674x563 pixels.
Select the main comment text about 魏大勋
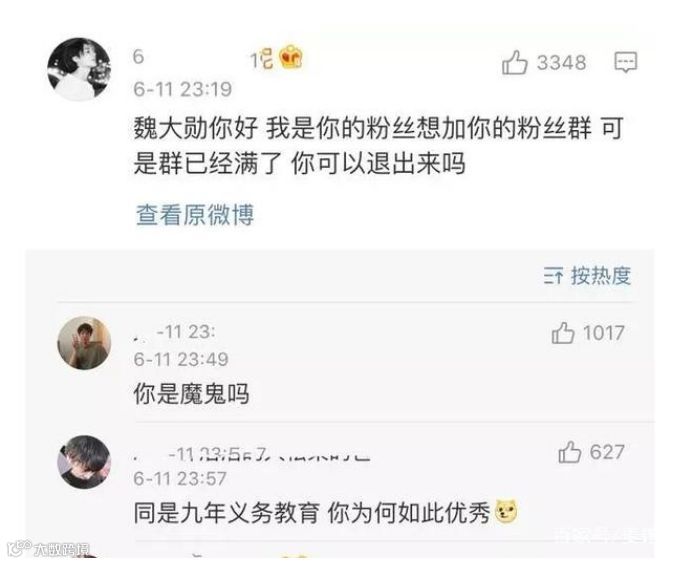[378, 146]
